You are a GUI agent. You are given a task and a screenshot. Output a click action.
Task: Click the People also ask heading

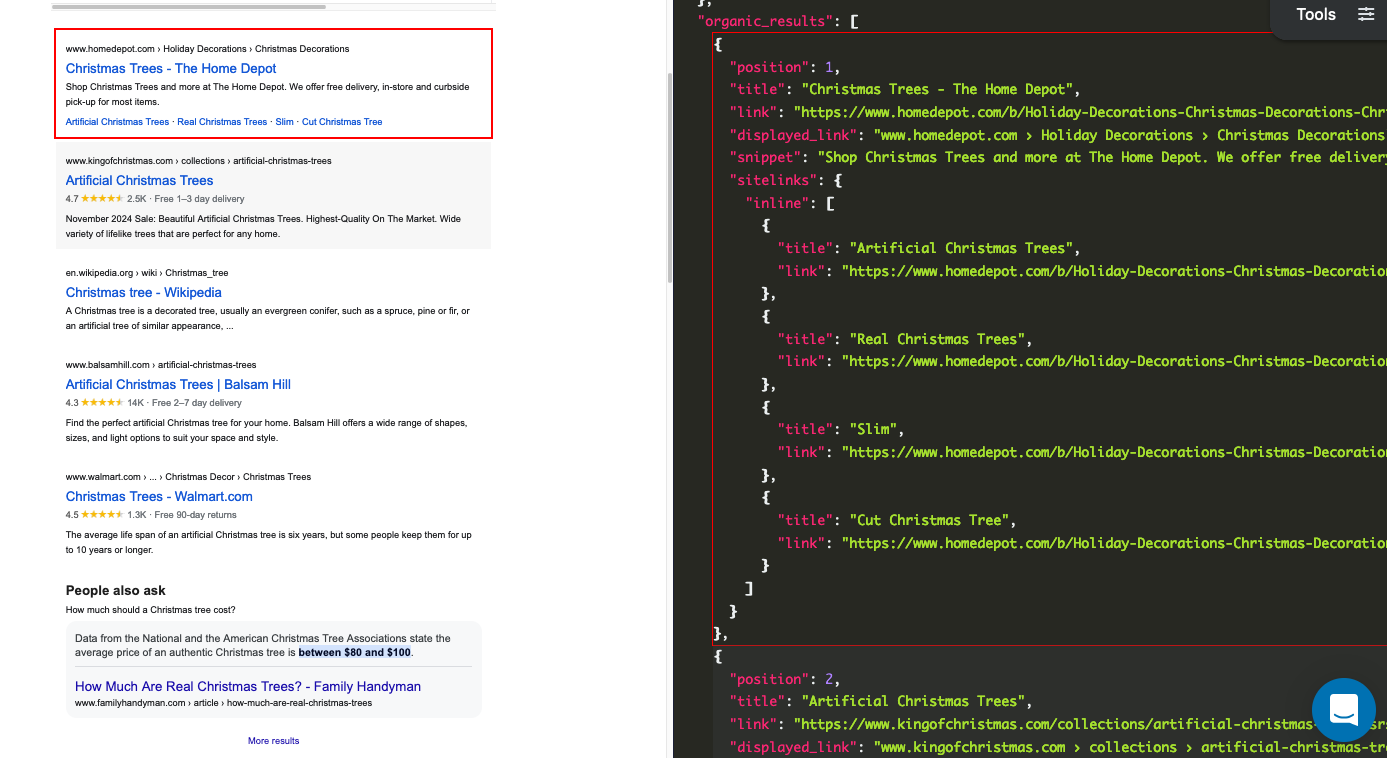116,590
